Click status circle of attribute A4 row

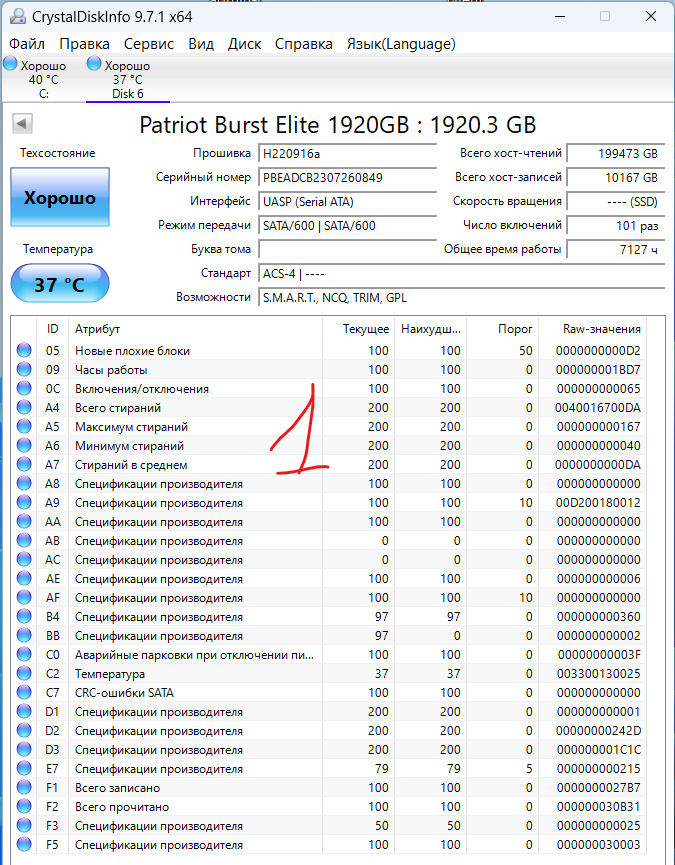click(x=24, y=408)
